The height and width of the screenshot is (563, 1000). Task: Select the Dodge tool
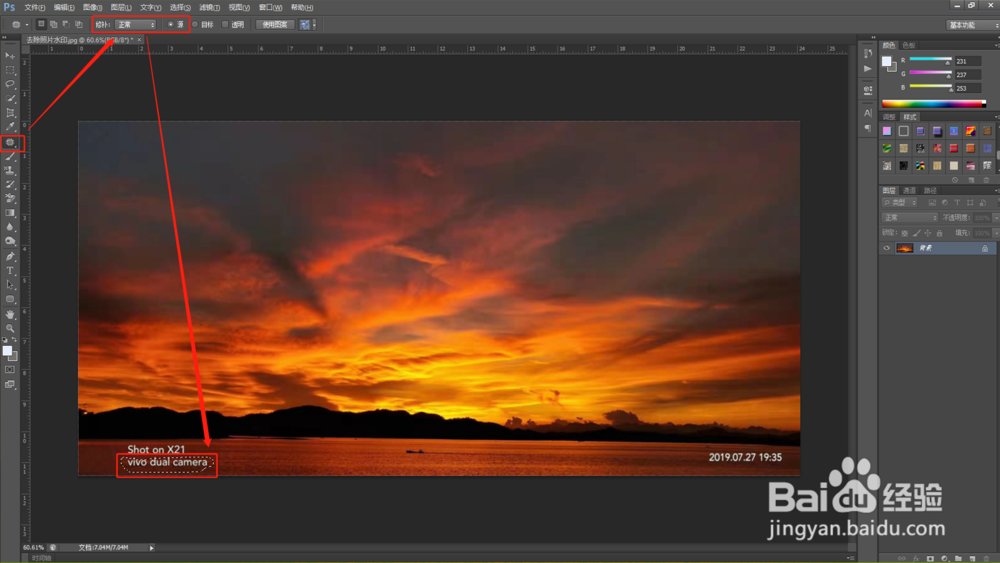[x=10, y=241]
